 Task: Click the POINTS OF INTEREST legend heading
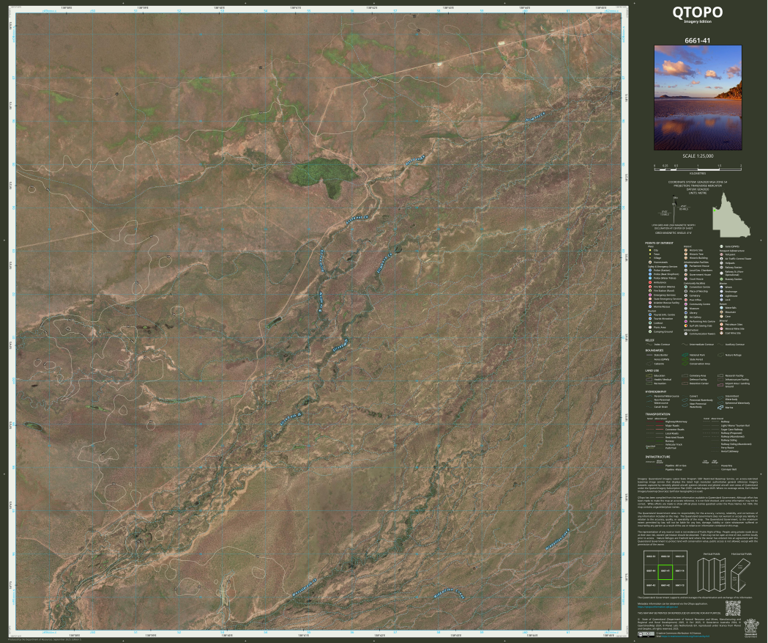click(659, 243)
